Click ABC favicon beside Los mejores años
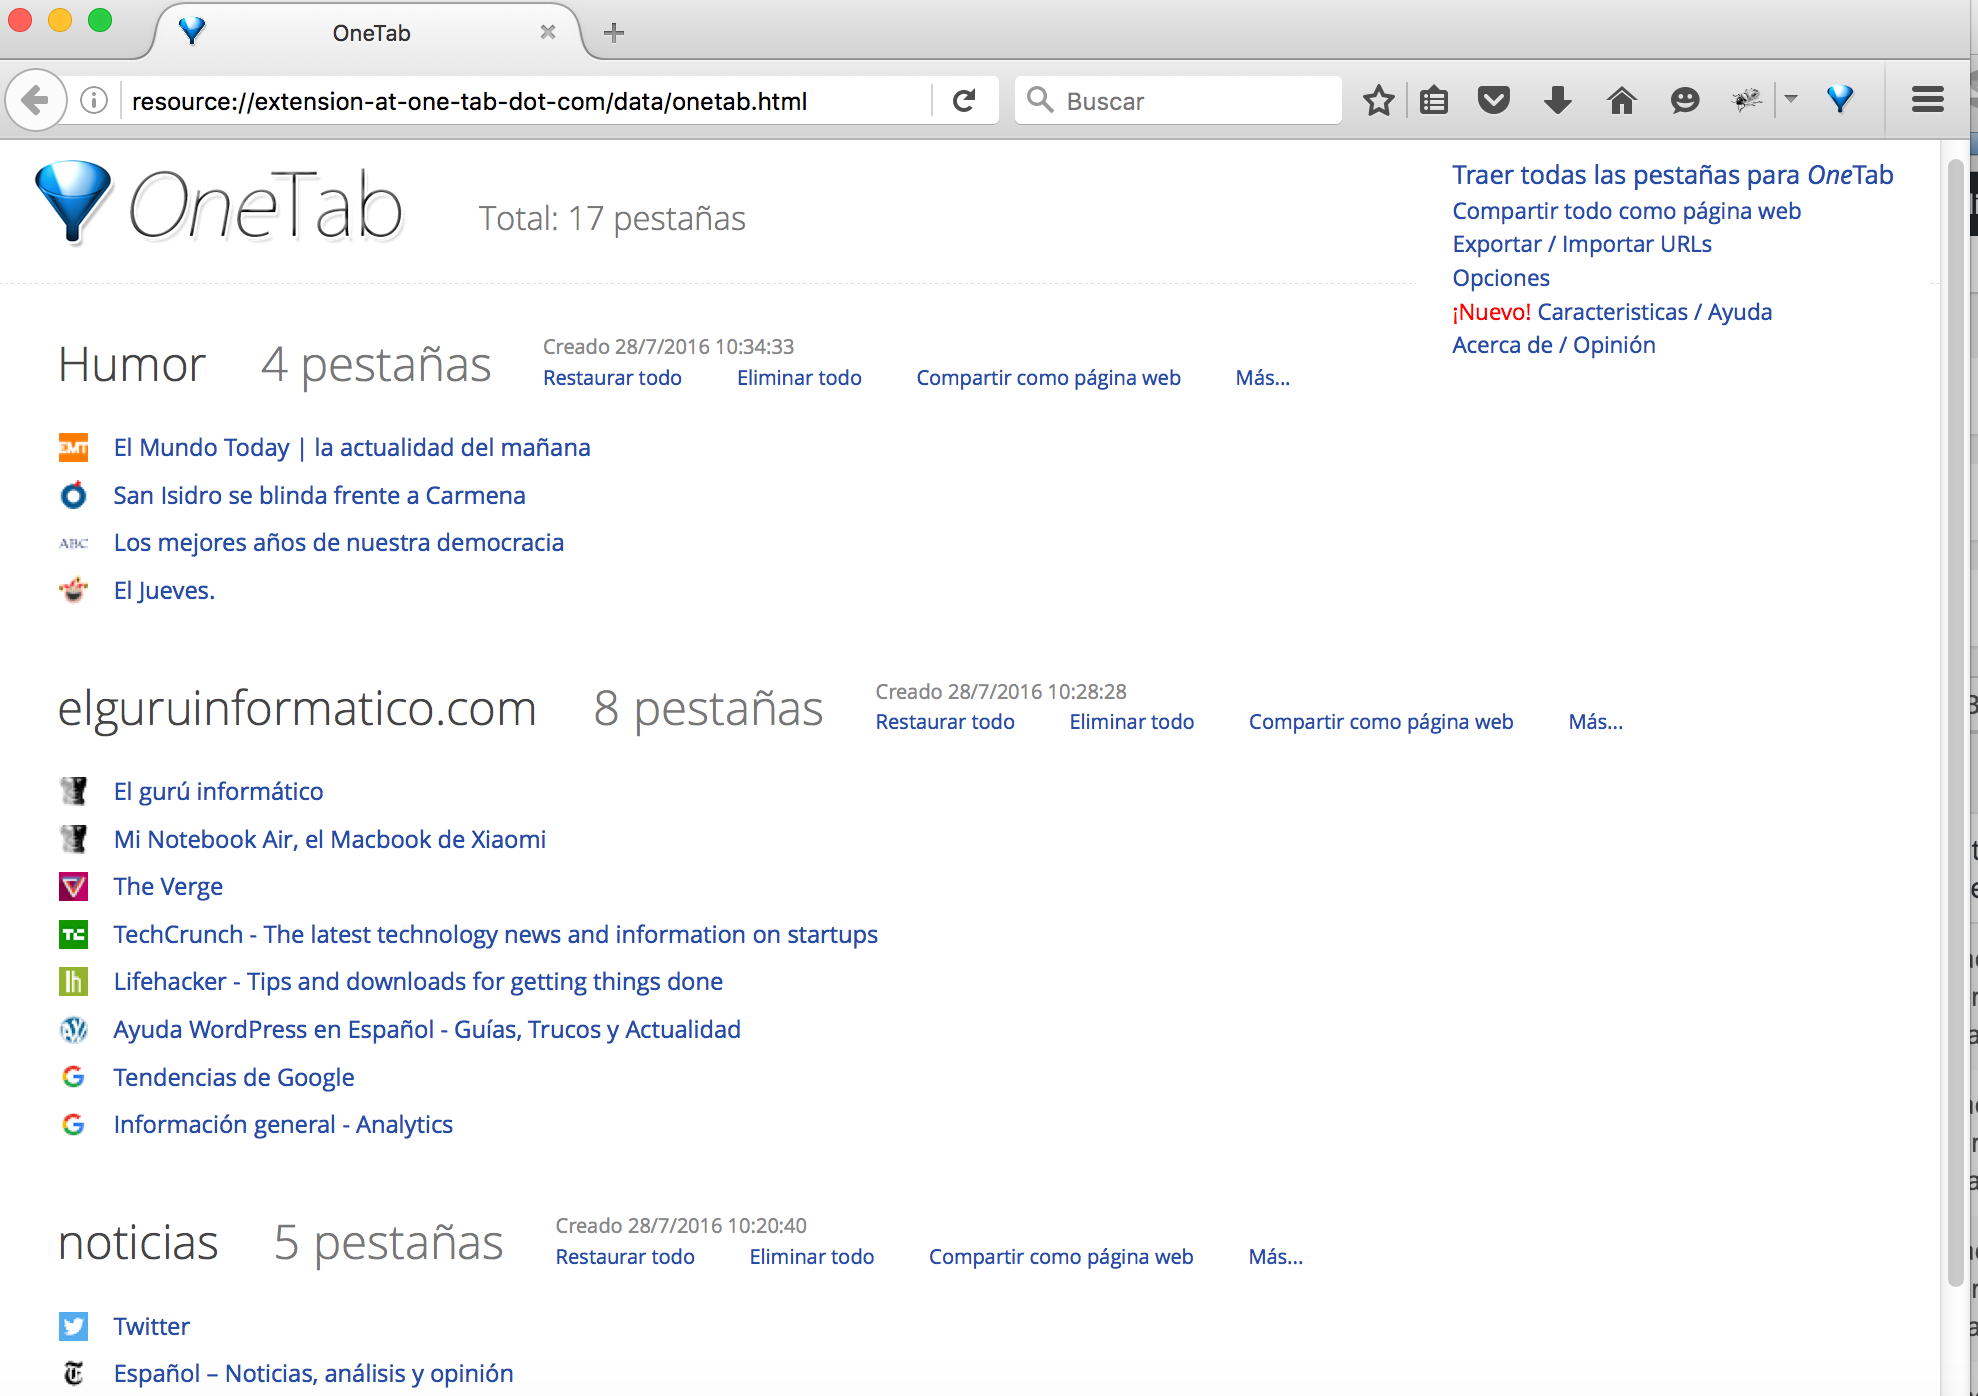The height and width of the screenshot is (1396, 1978). (x=73, y=543)
